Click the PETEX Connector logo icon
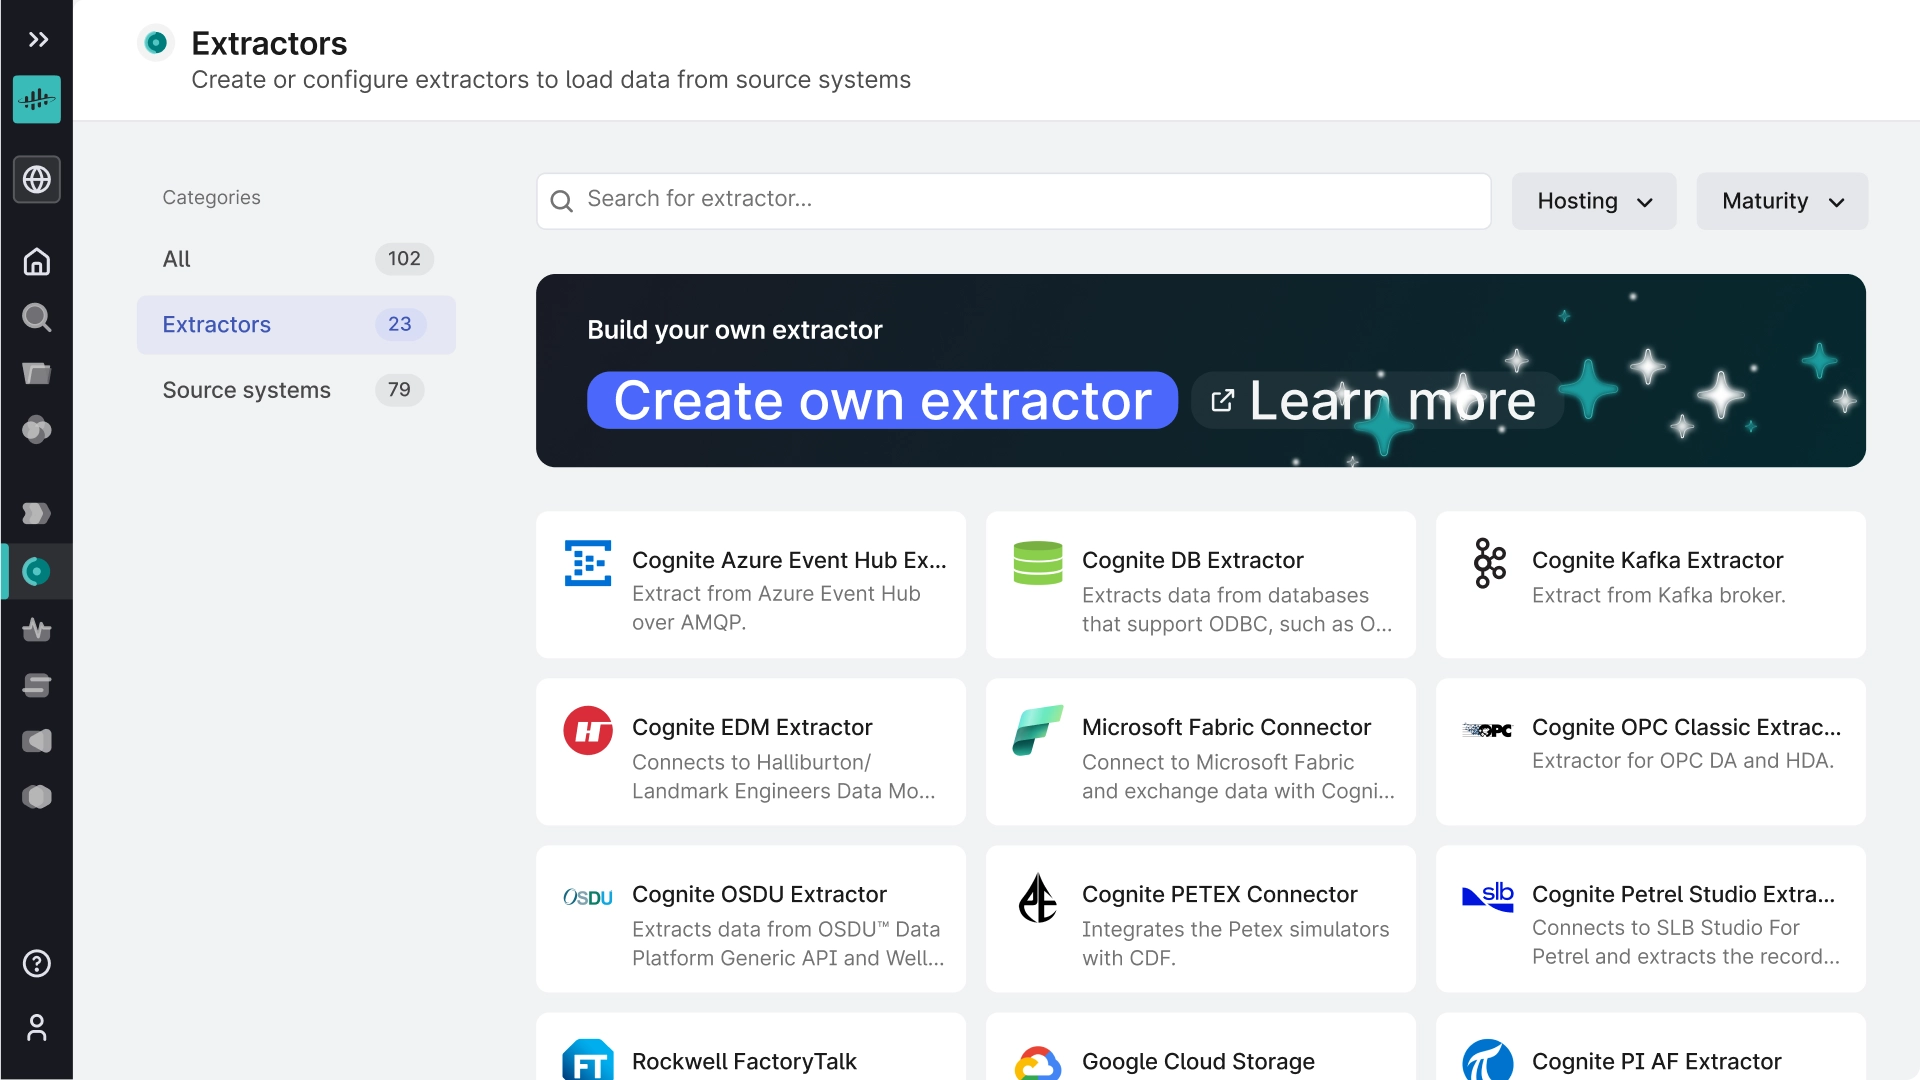Screen dimensions: 1920x1080 (1038, 897)
